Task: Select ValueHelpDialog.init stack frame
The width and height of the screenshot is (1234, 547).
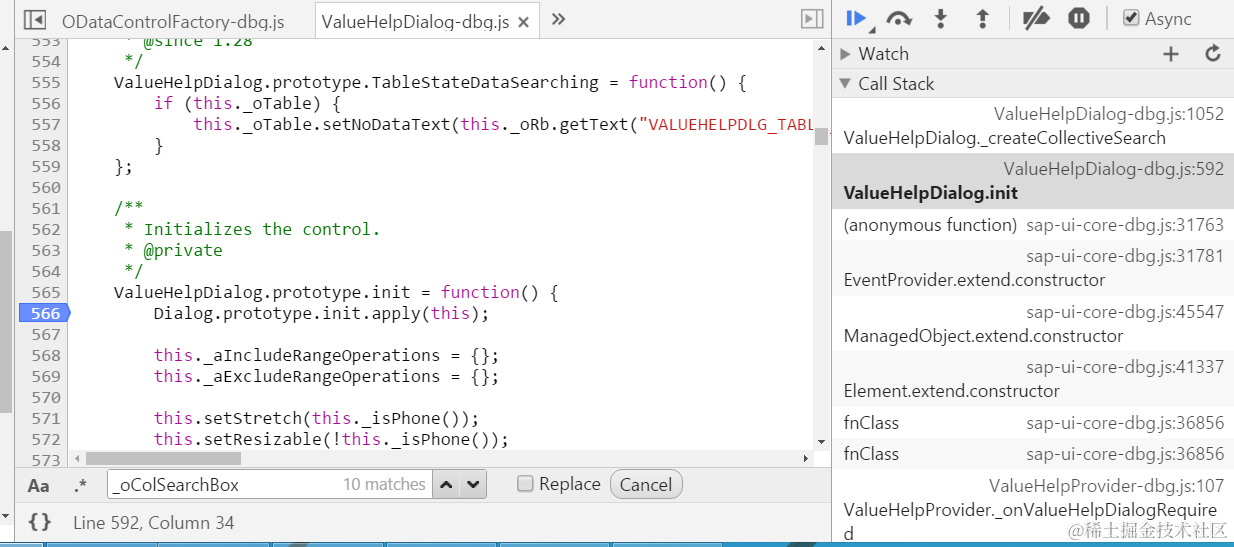Action: [x=1033, y=181]
